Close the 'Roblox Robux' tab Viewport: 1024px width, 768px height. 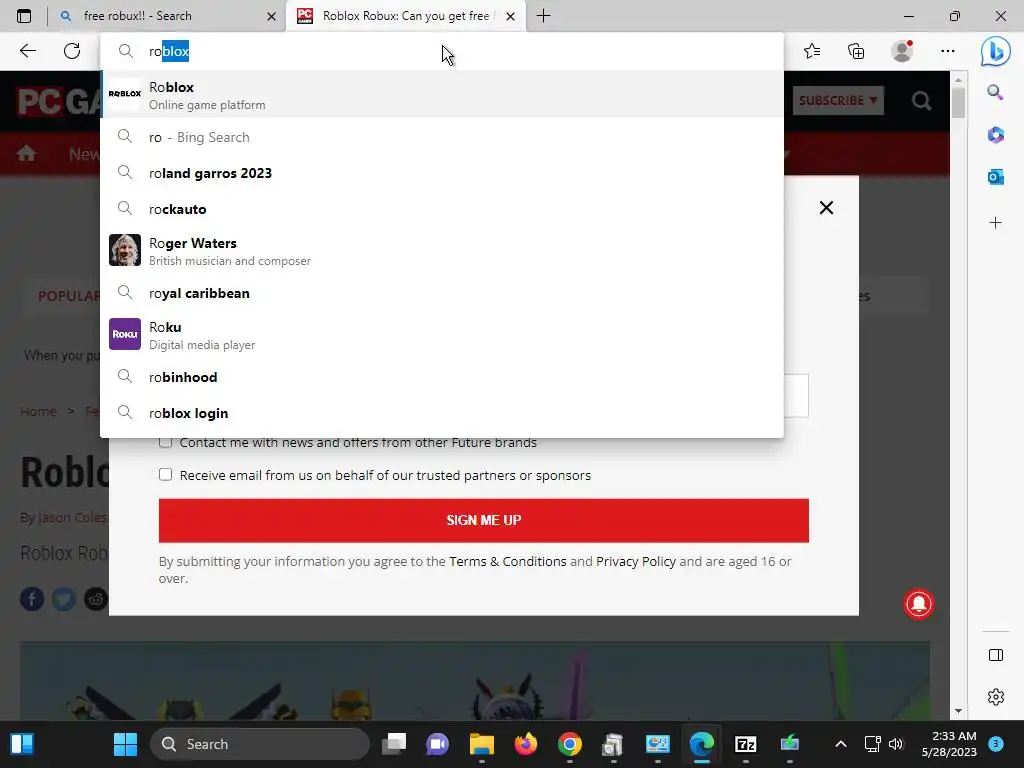tap(511, 16)
